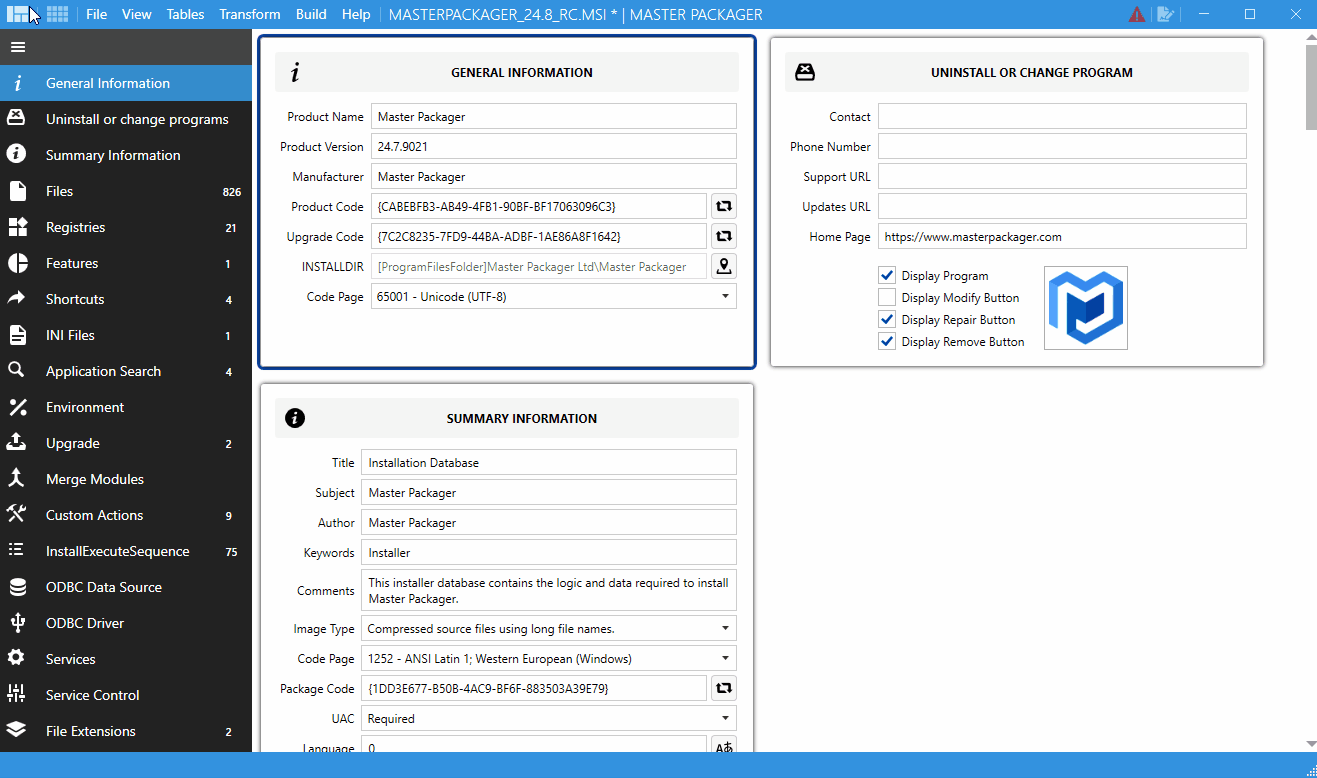Click the form view icon in title bar
Image resolution: width=1317 pixels, height=778 pixels.
pos(17,14)
